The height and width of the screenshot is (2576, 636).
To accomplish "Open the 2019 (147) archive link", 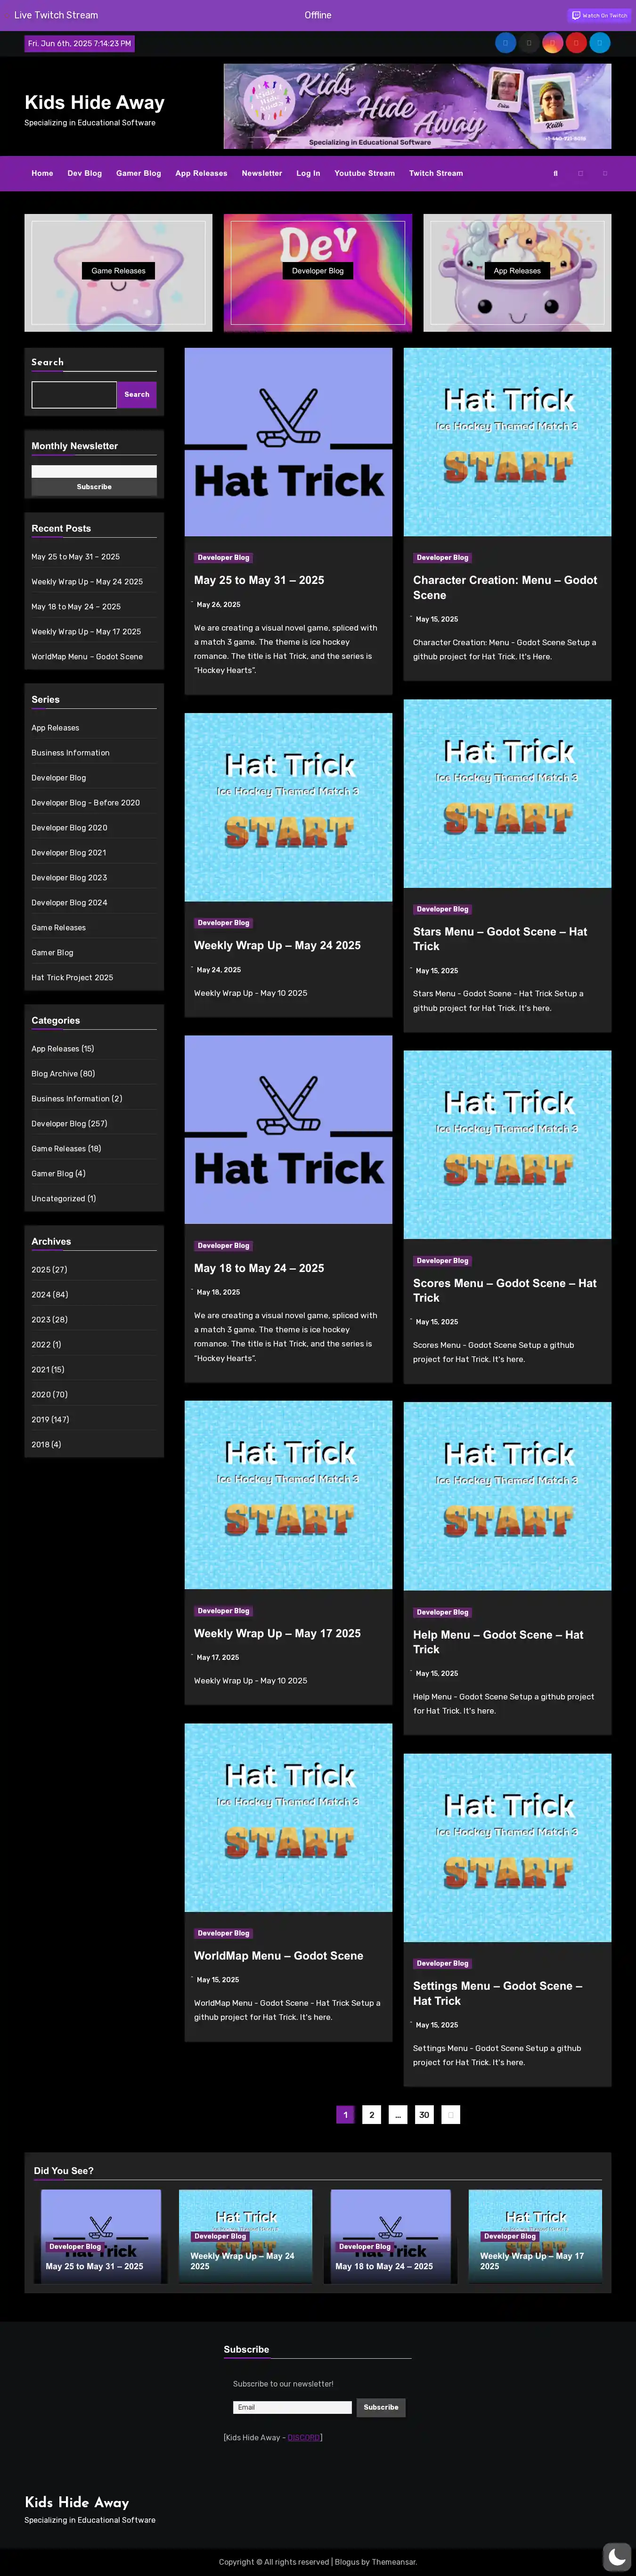I will (x=50, y=1419).
